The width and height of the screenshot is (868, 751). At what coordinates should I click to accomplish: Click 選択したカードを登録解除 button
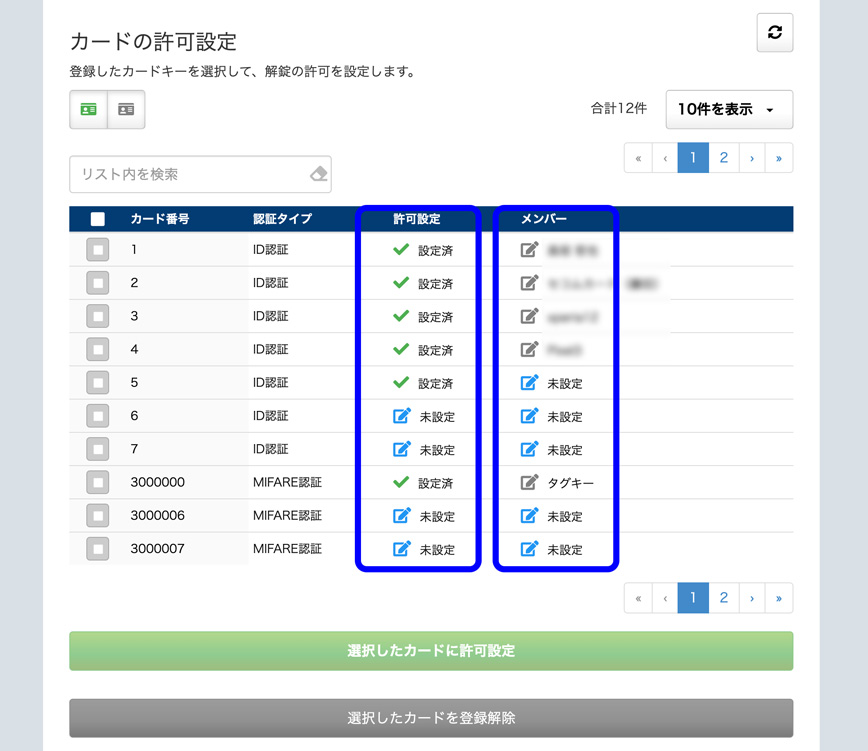431,718
